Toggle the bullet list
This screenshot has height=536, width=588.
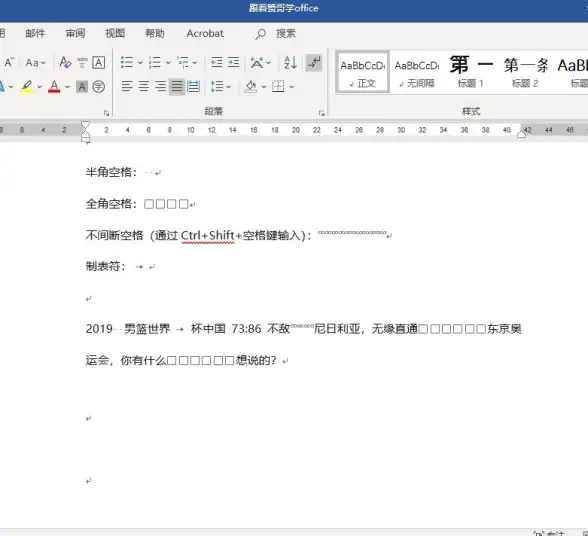tap(127, 62)
